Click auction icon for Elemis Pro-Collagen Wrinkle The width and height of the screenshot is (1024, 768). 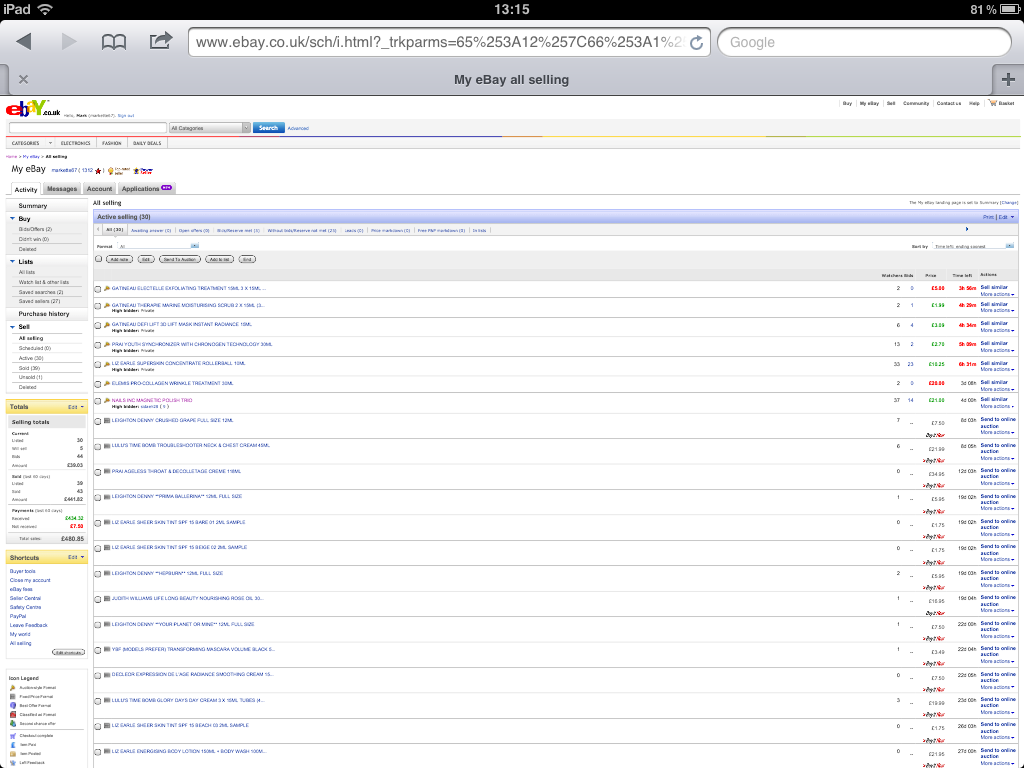tap(107, 383)
